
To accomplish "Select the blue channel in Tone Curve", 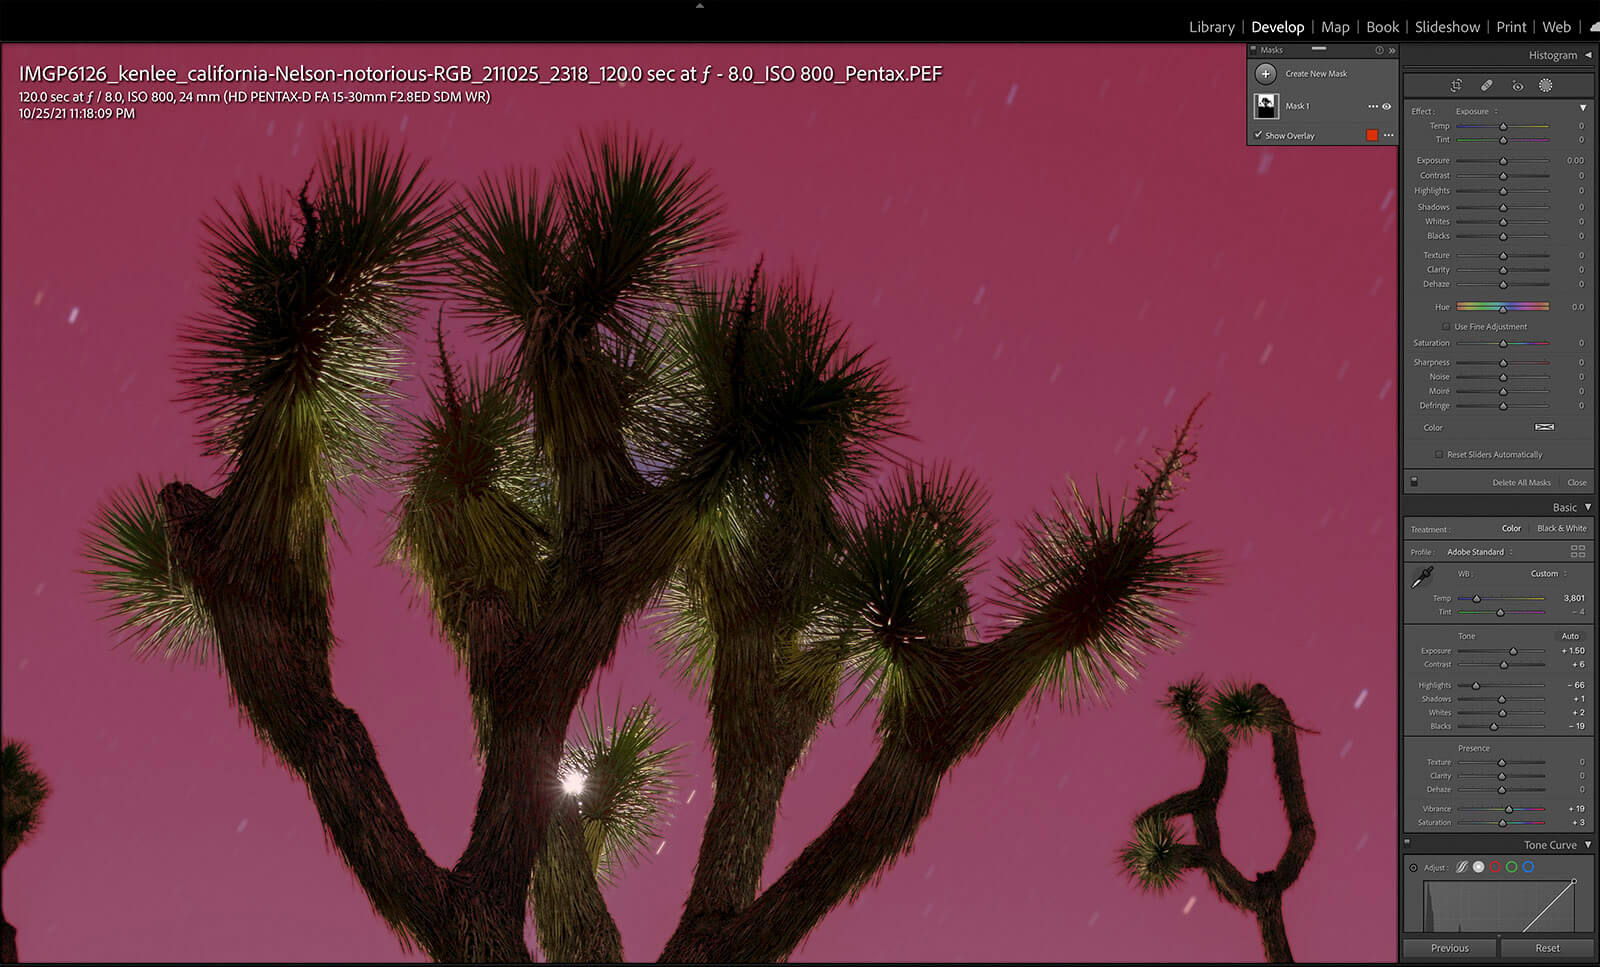I will (x=1528, y=867).
